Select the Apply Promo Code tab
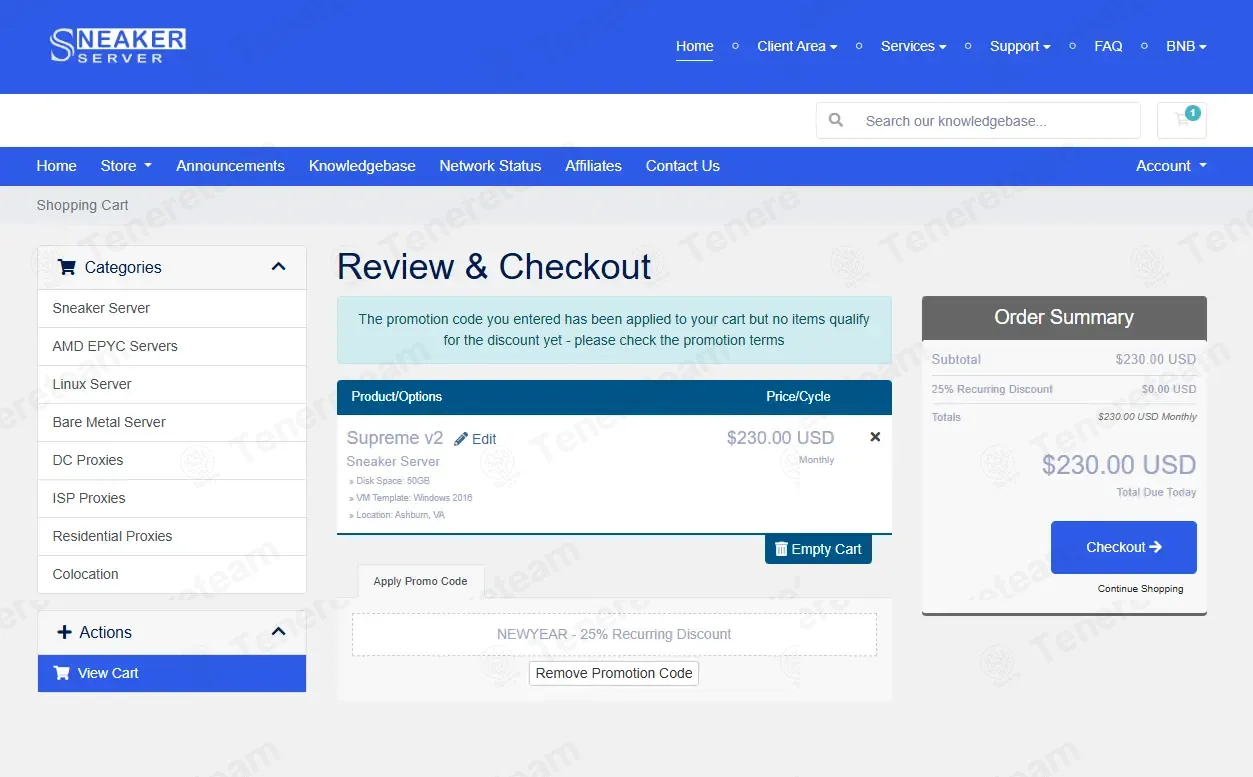The height and width of the screenshot is (777, 1253). pos(420,581)
